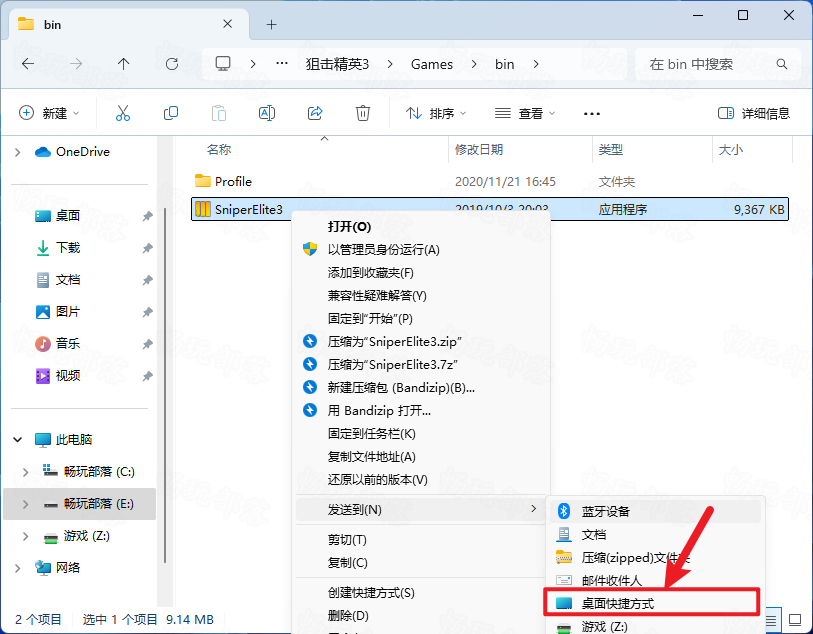Choose 邮件收件人 in send-to submenu
The width and height of the screenshot is (813, 634).
click(x=655, y=580)
